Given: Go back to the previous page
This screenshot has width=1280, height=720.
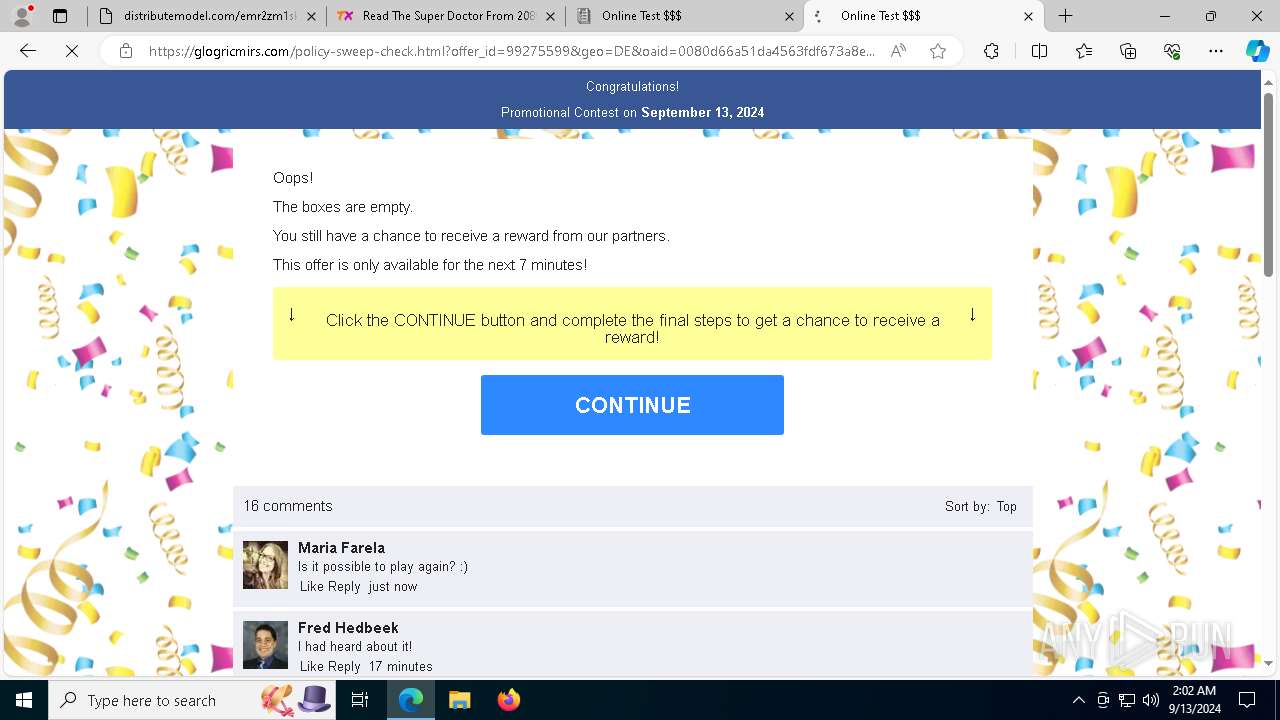Looking at the screenshot, I should [x=28, y=51].
